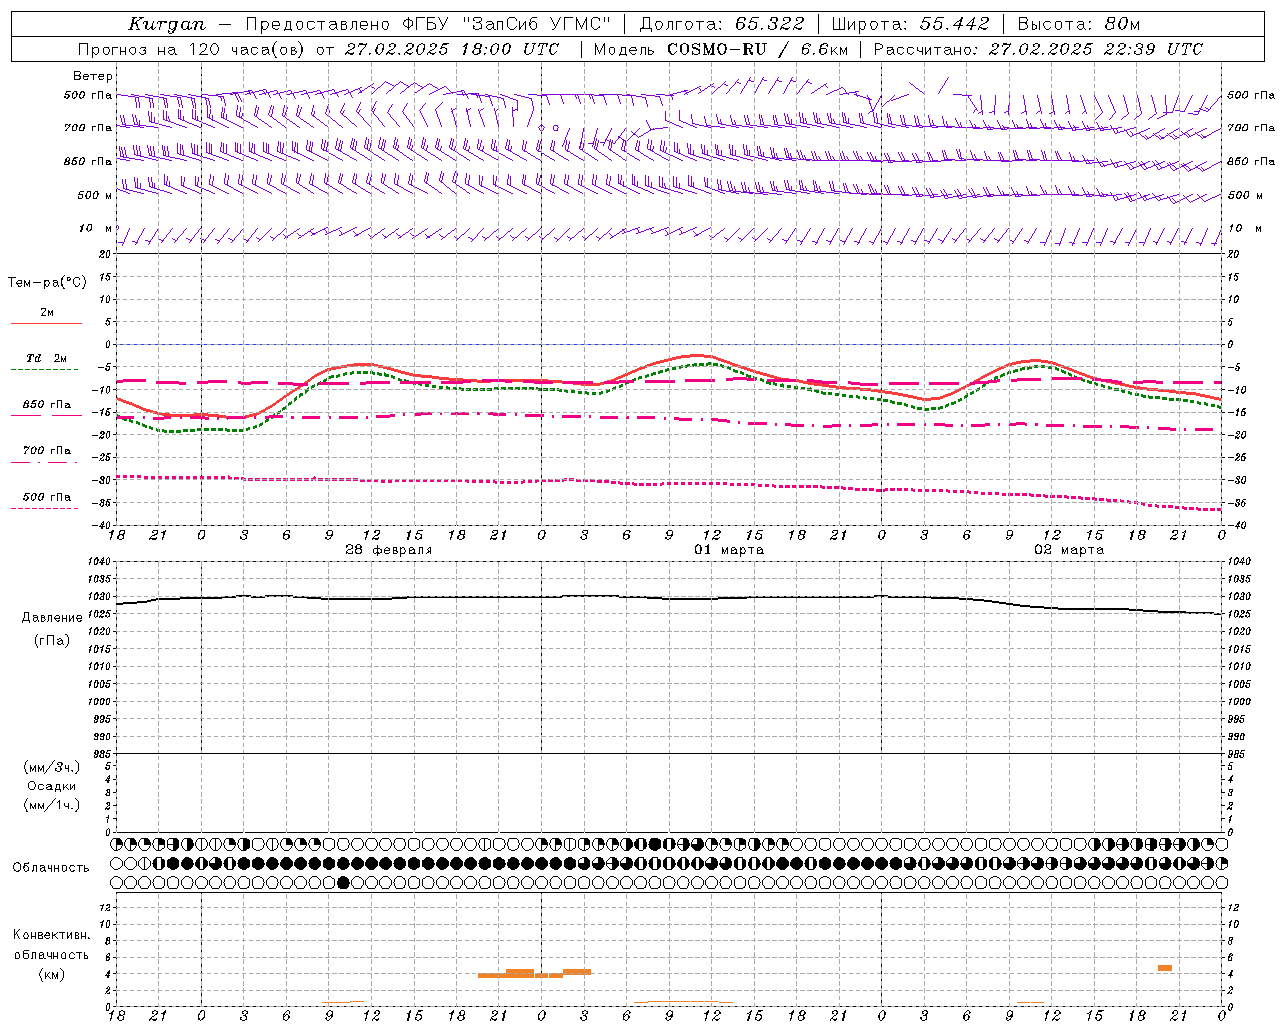Click the date label 02 марта
This screenshot has height=1024, width=1280.
click(1069, 550)
